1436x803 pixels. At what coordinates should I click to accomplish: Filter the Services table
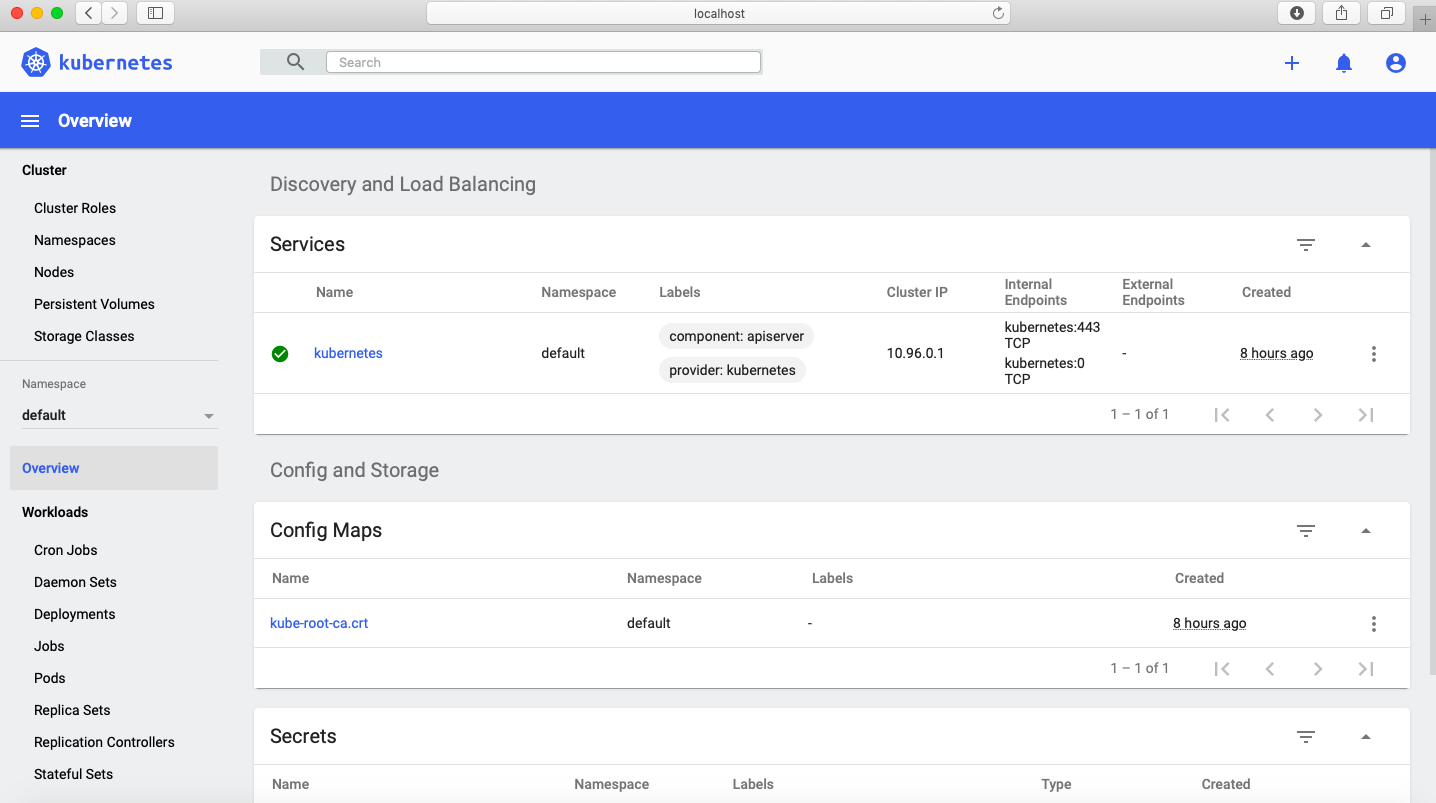[1306, 245]
